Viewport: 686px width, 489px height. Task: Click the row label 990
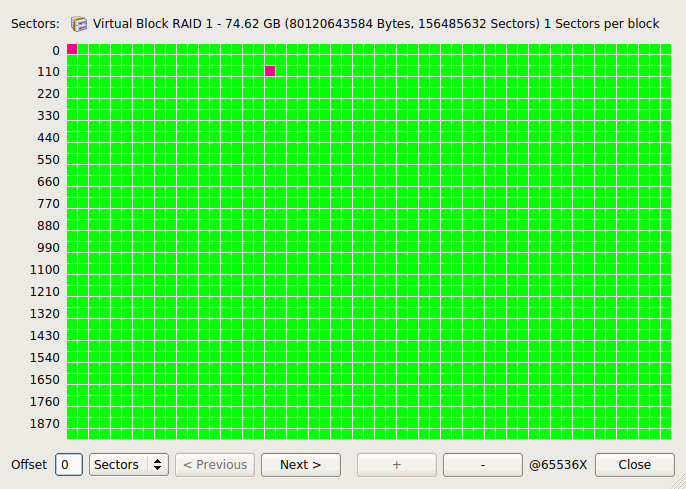(48, 248)
